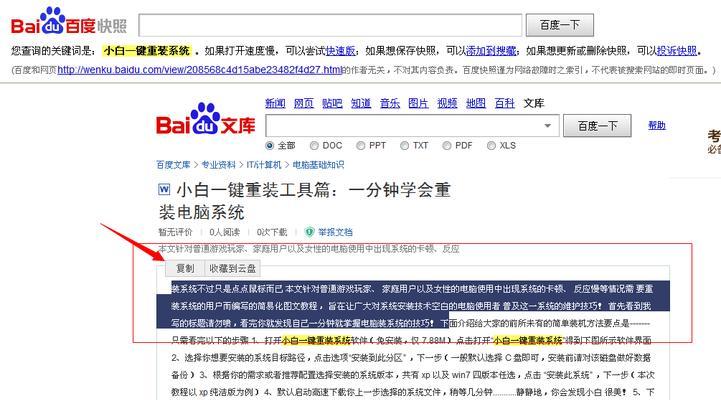This screenshot has width=721, height=400.
Task: Click the 复制 button above selected text
Action: coord(185,269)
